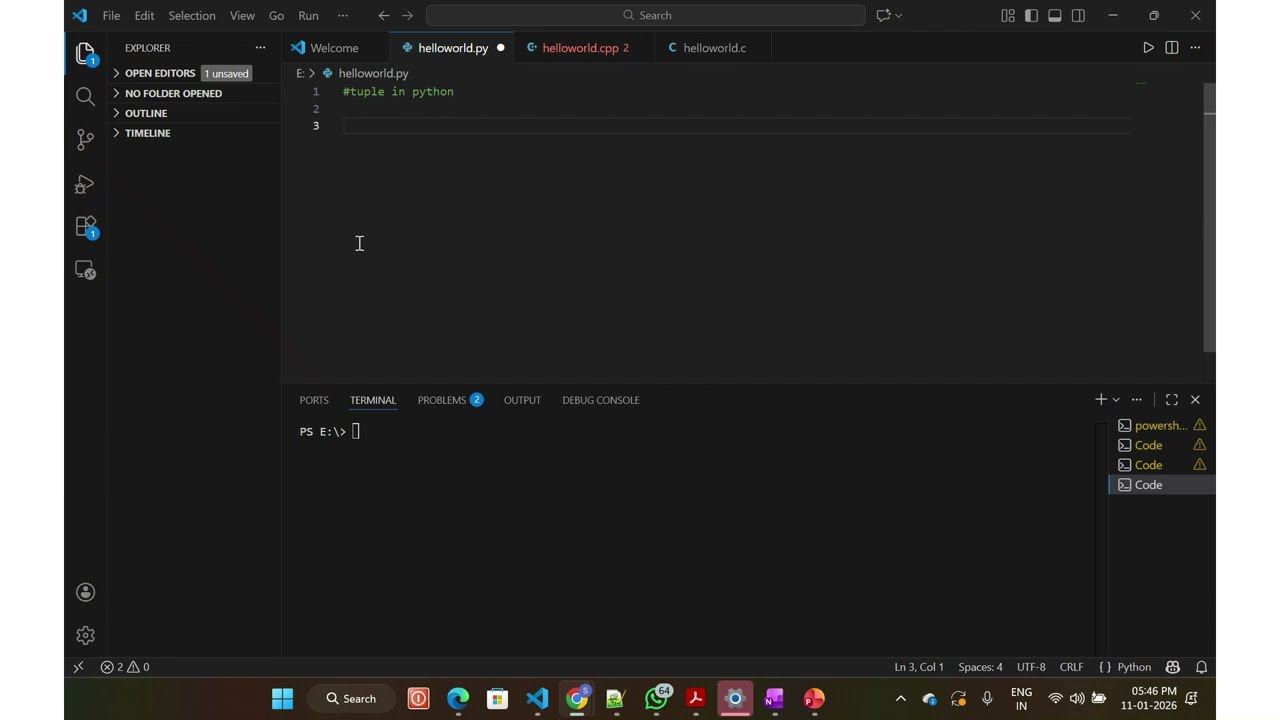Open the Go menu
1280x720 pixels.
276,15
